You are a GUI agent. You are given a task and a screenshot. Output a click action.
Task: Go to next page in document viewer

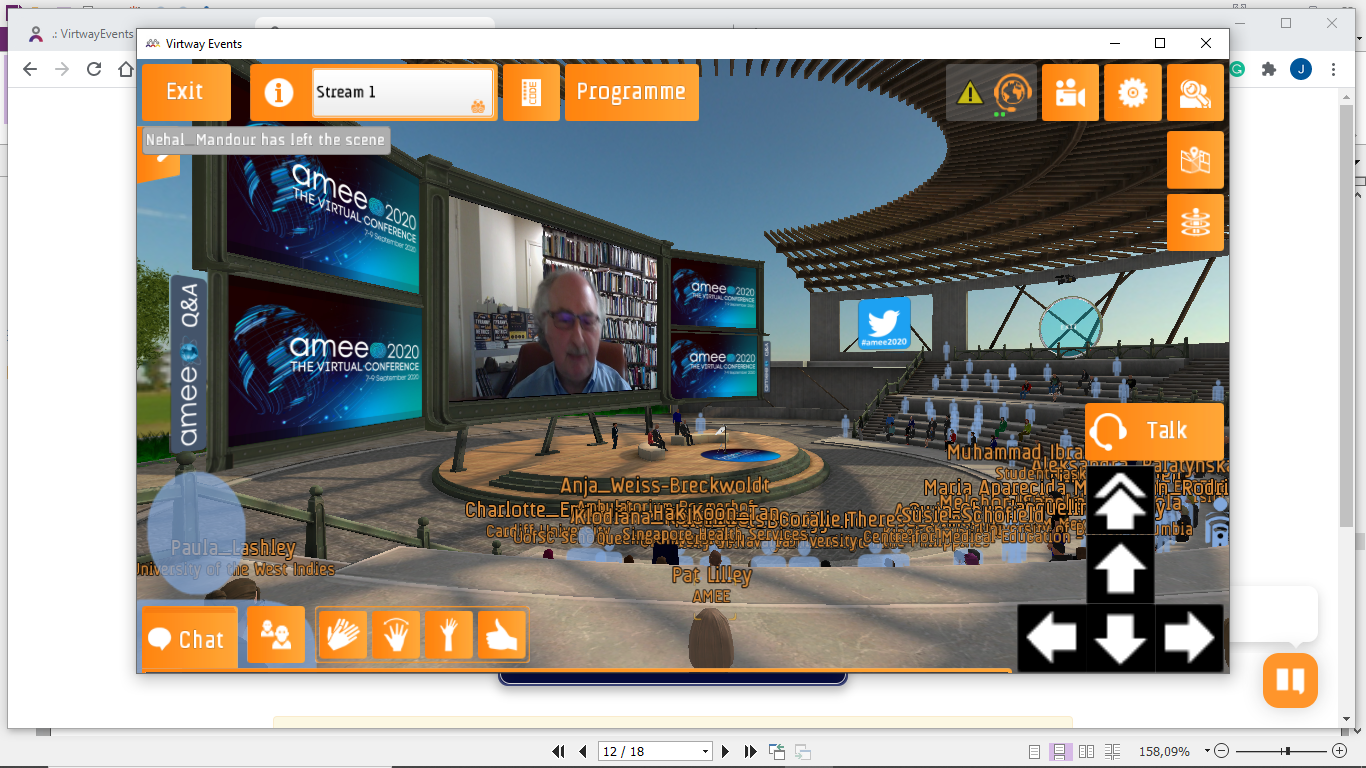point(726,751)
